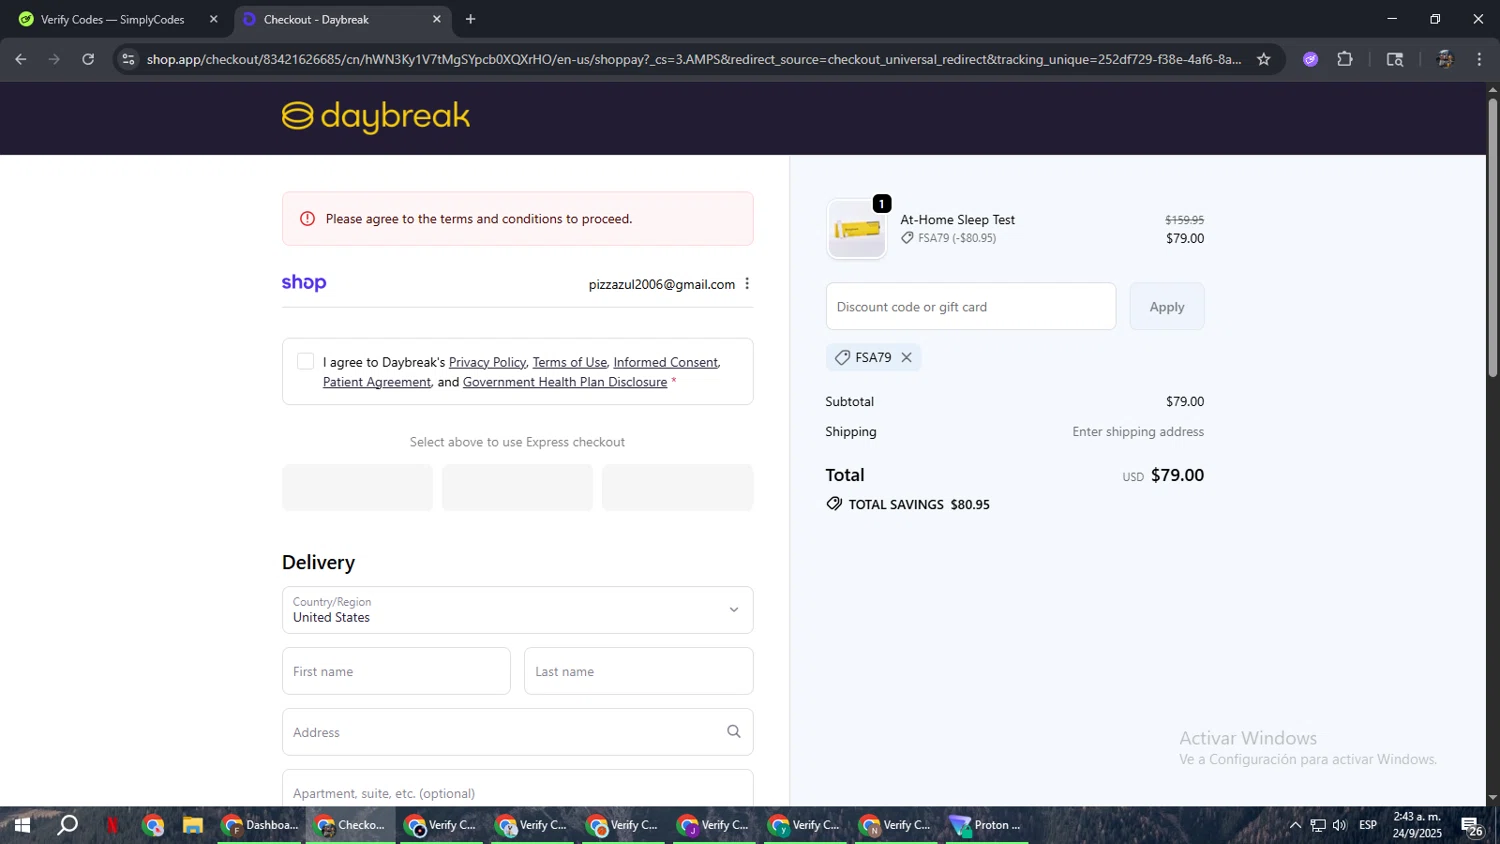The height and width of the screenshot is (844, 1500).
Task: Open the network icon in the system tray
Action: click(x=1318, y=825)
